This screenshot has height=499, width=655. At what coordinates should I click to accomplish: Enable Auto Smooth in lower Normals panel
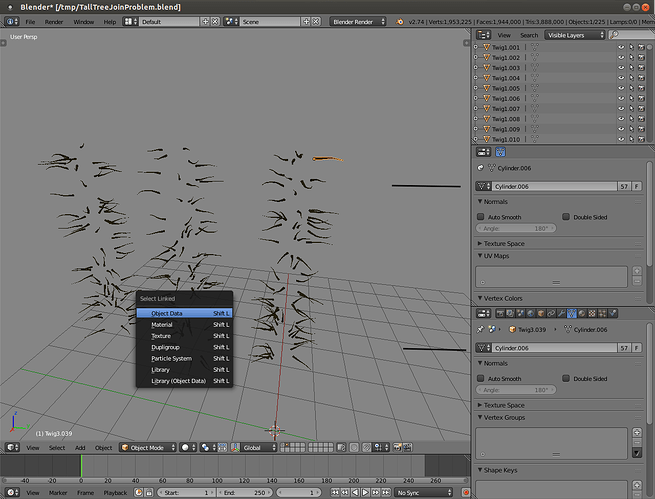(481, 378)
